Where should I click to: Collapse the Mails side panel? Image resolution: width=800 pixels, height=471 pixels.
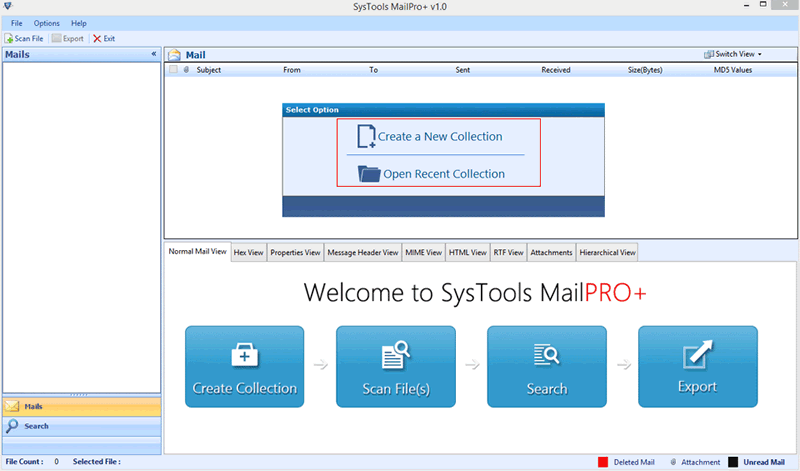[x=154, y=54]
